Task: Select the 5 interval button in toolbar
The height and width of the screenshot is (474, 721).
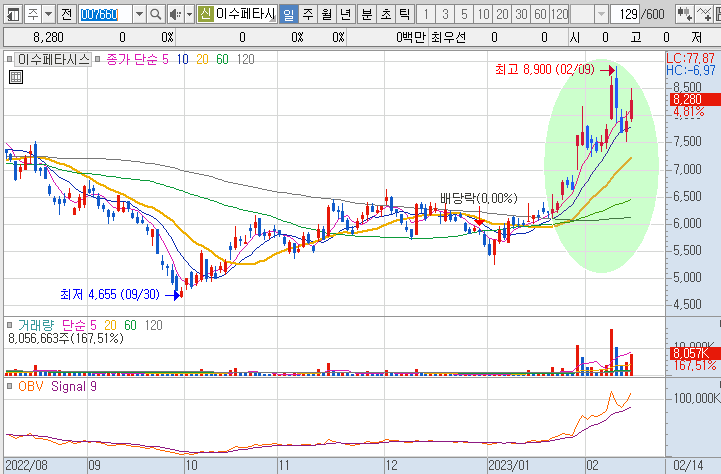Action: pyautogui.click(x=464, y=14)
